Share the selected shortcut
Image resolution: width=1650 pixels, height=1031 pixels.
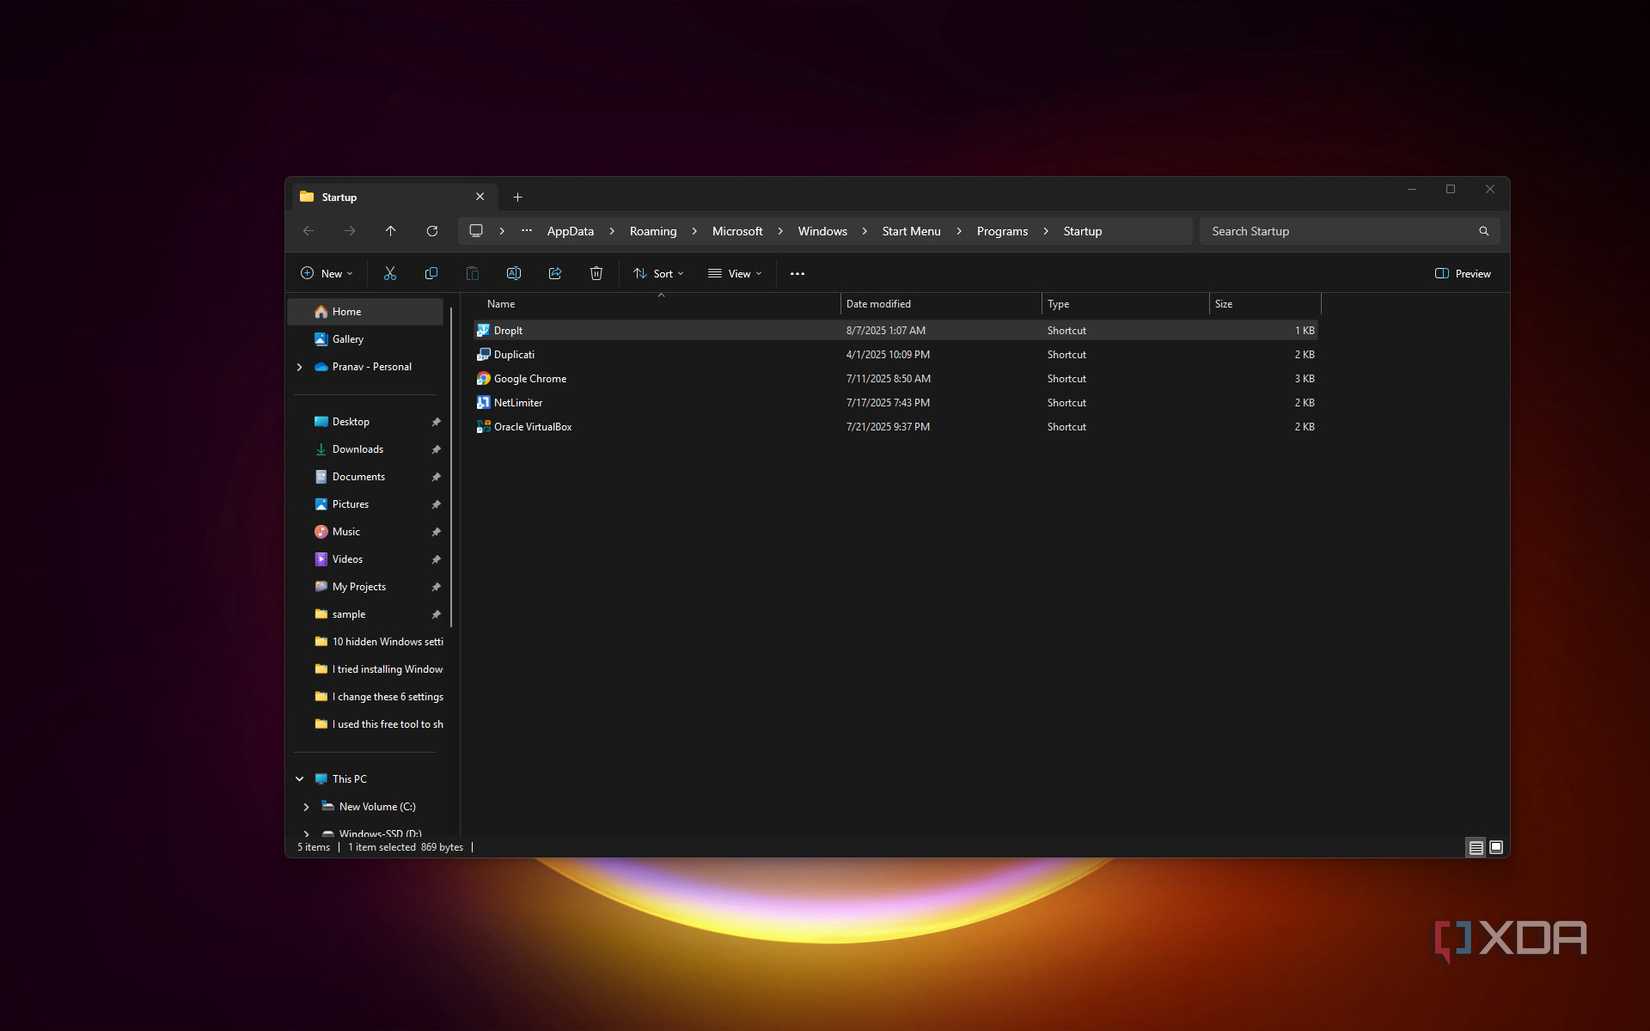click(555, 273)
